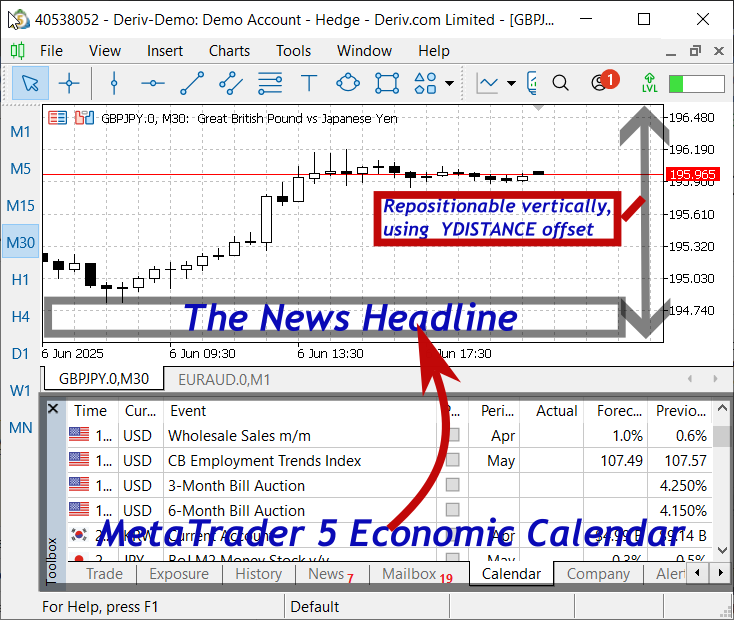Select the M30 timeframe button
This screenshot has width=734, height=620.
(x=20, y=243)
